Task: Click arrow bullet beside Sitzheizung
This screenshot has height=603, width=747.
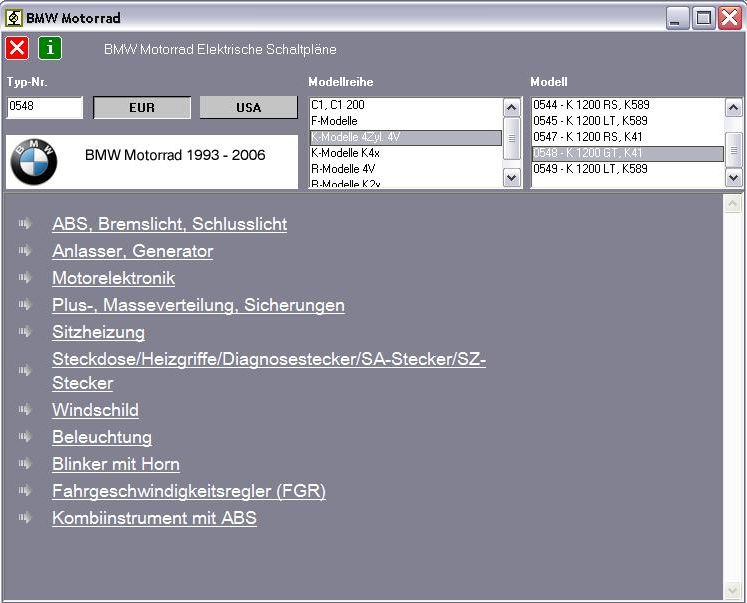Action: coord(25,332)
